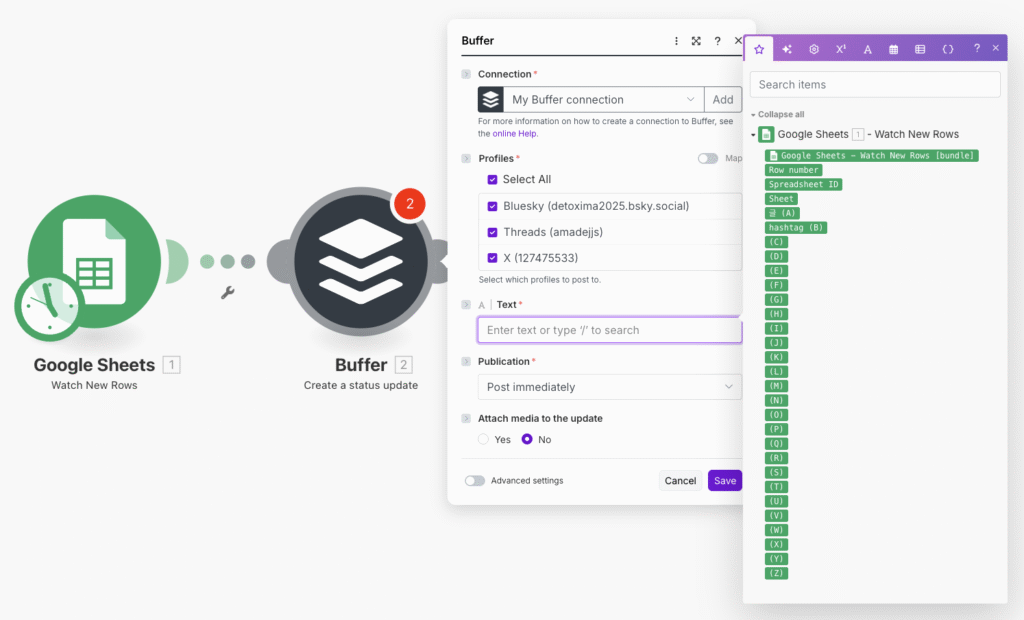The width and height of the screenshot is (1024, 620).
Task: Open the wrench filter on the route
Action: click(227, 293)
